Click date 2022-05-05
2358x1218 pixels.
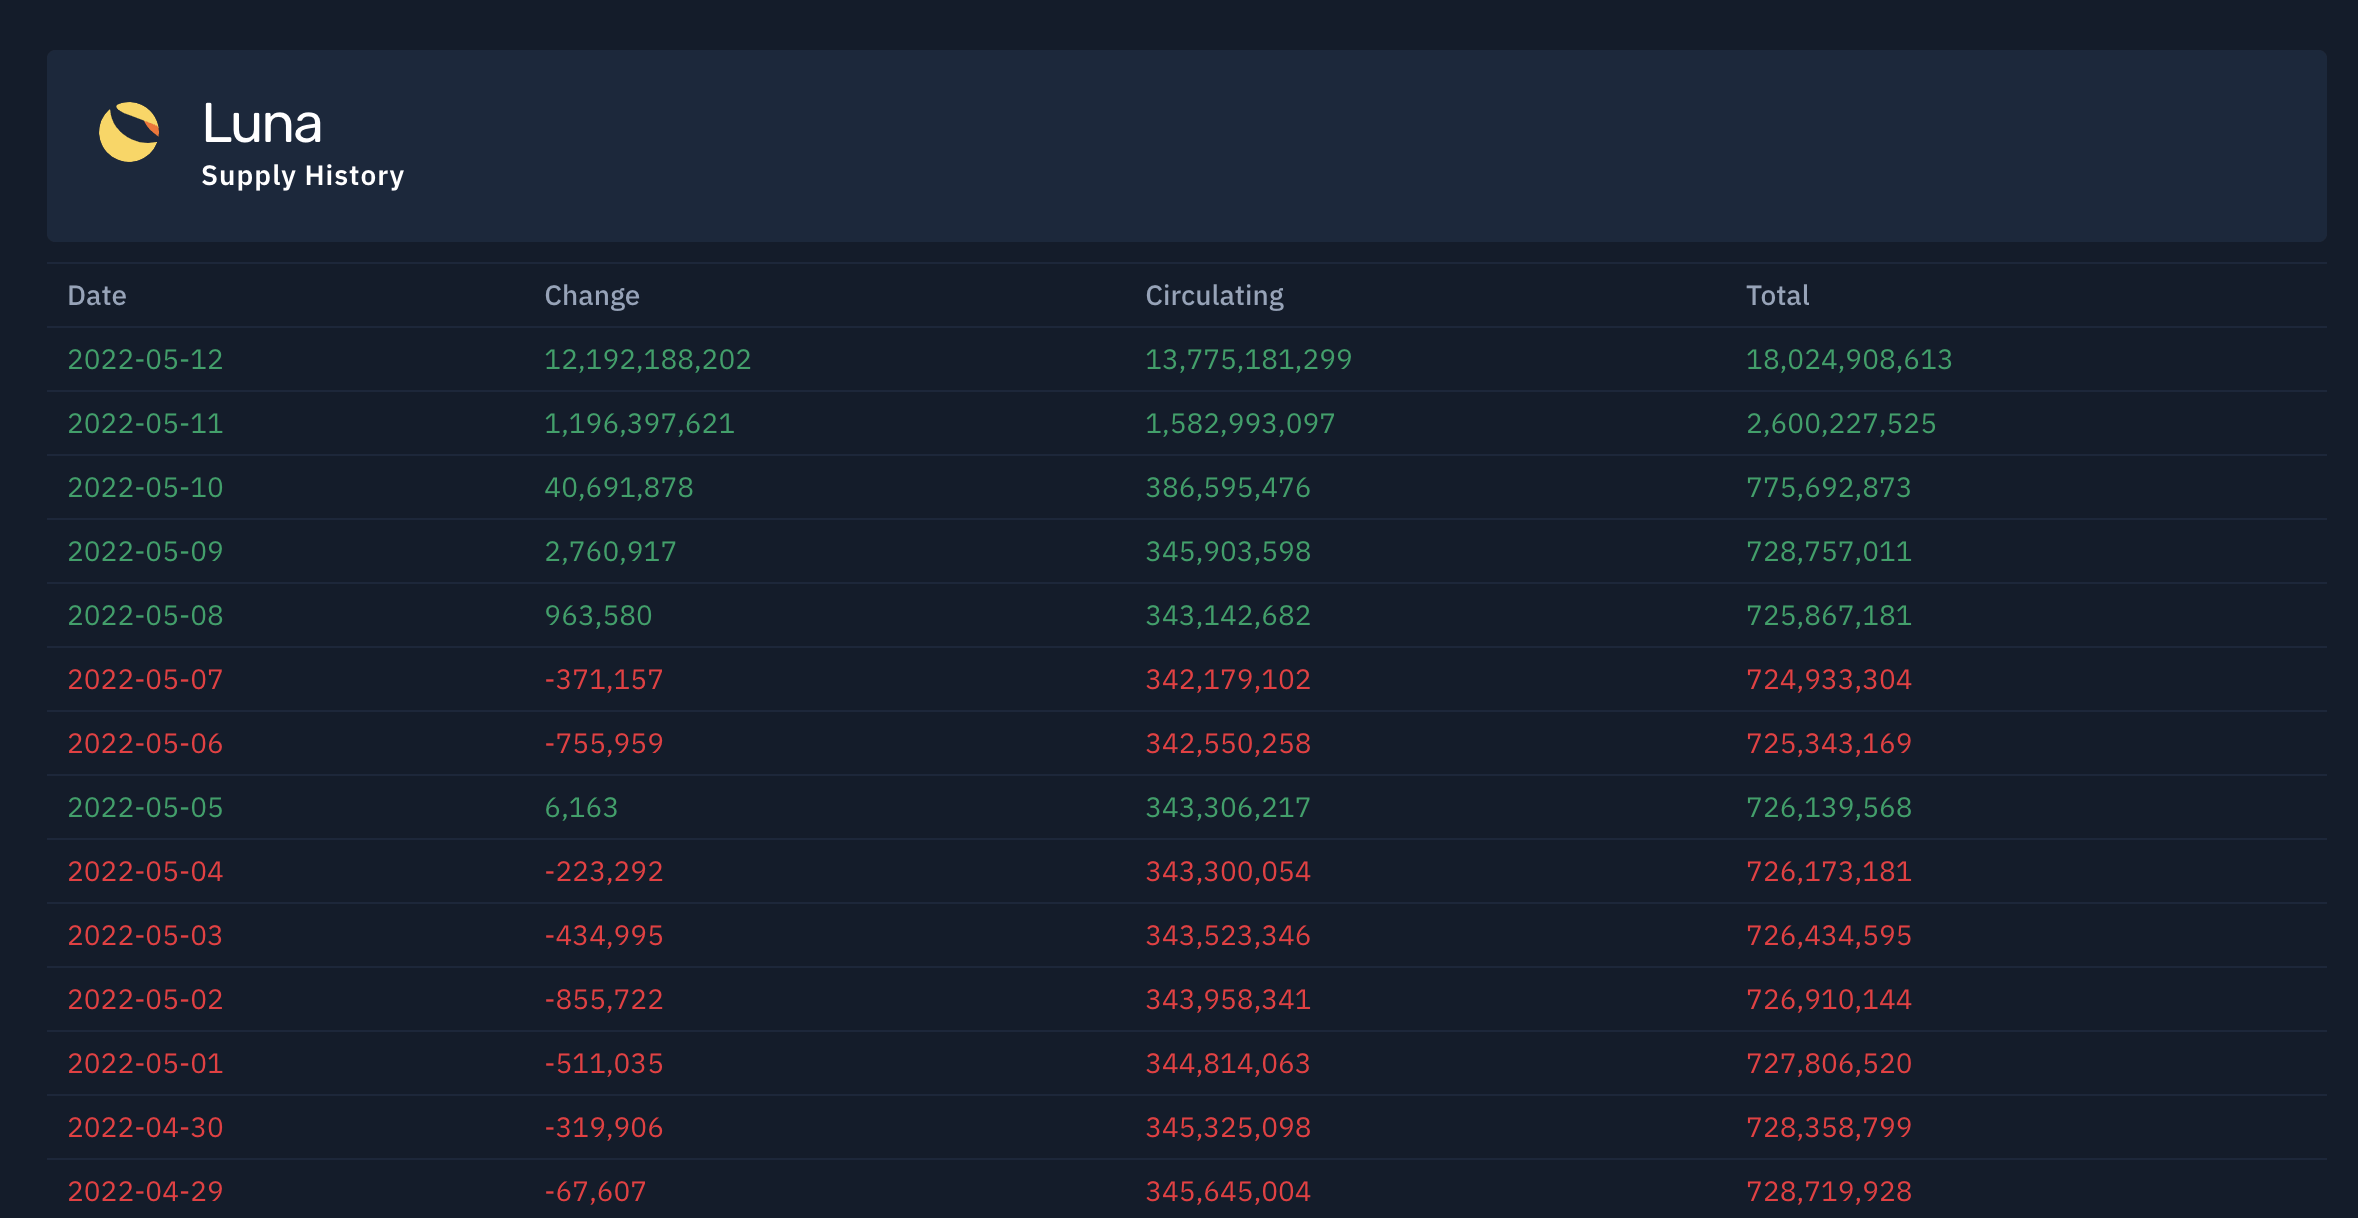145,808
